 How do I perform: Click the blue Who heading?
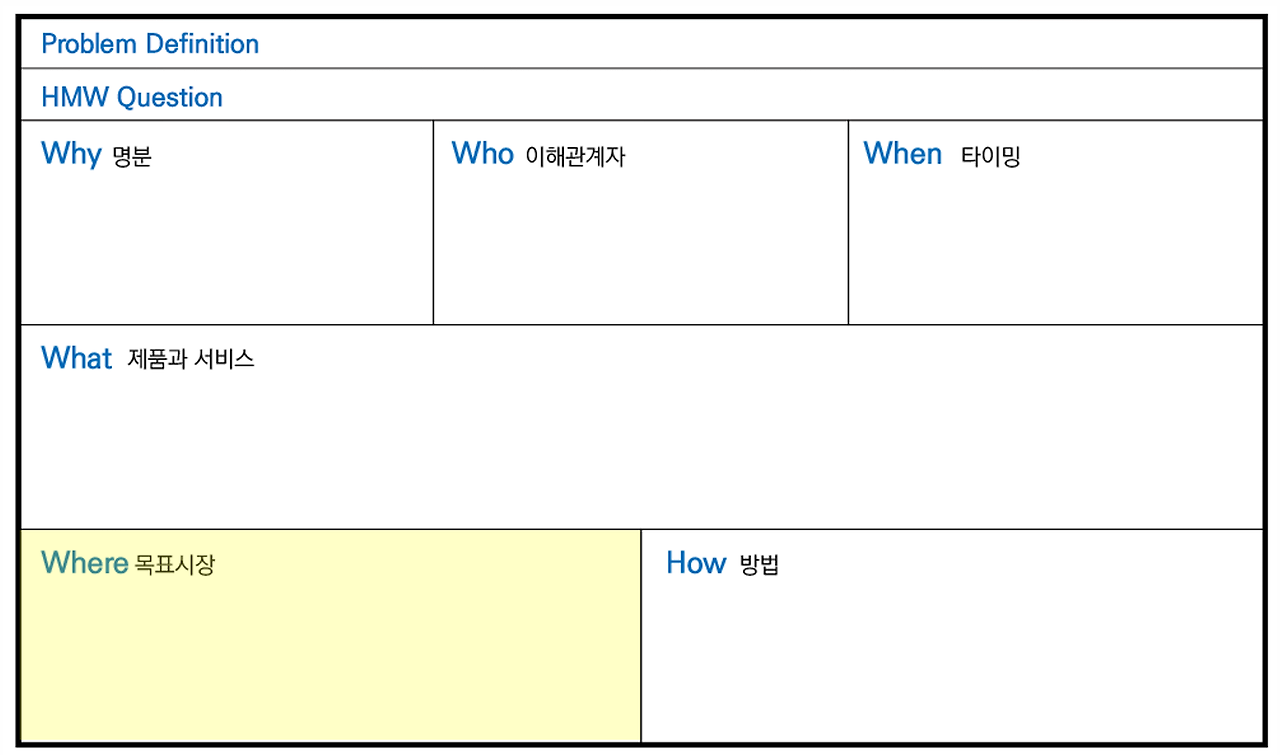pos(482,153)
